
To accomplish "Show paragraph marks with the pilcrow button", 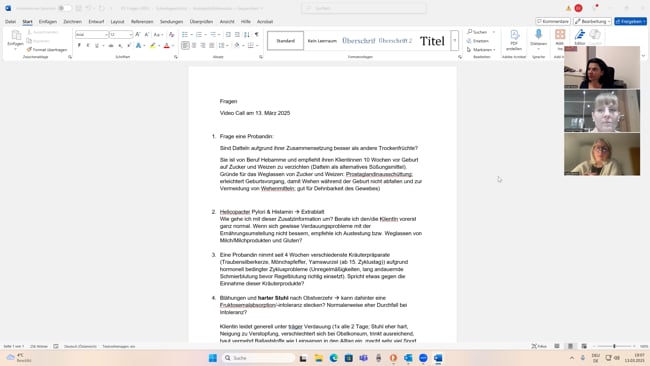I will tap(256, 34).
